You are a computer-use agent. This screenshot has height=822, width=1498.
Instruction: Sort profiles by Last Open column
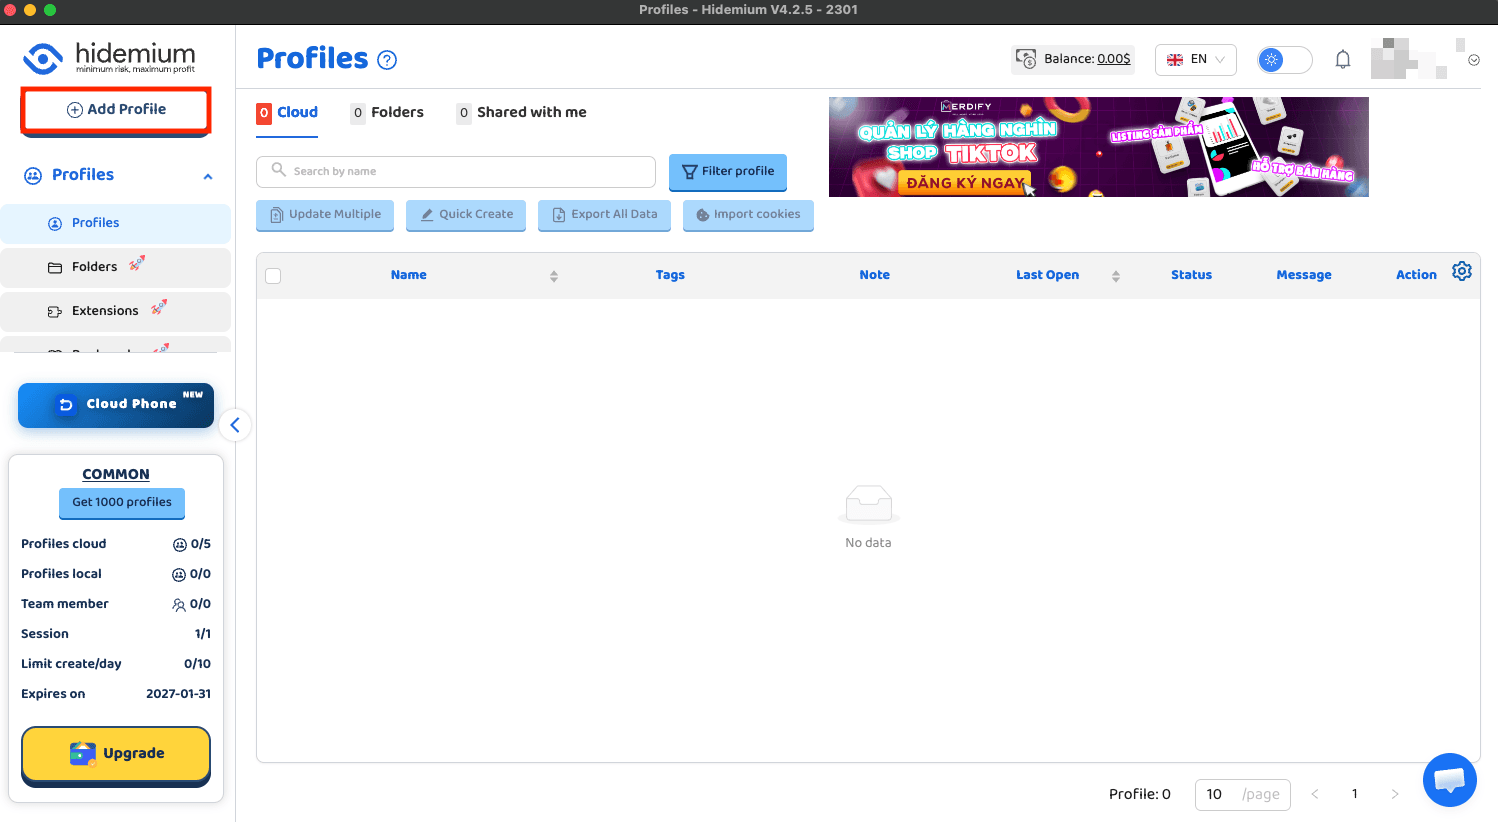click(1115, 275)
